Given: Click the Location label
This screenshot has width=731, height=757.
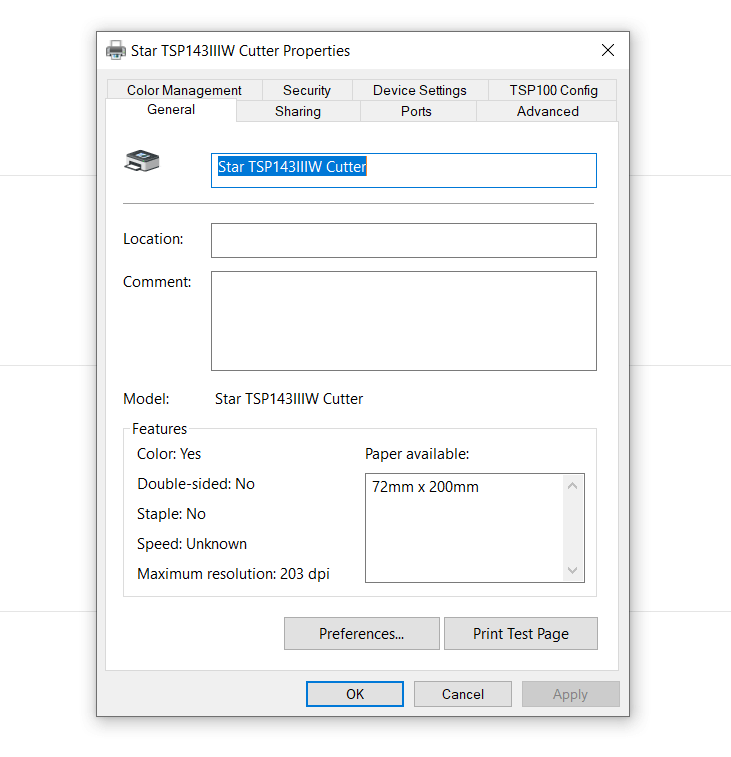Looking at the screenshot, I should 153,239.
